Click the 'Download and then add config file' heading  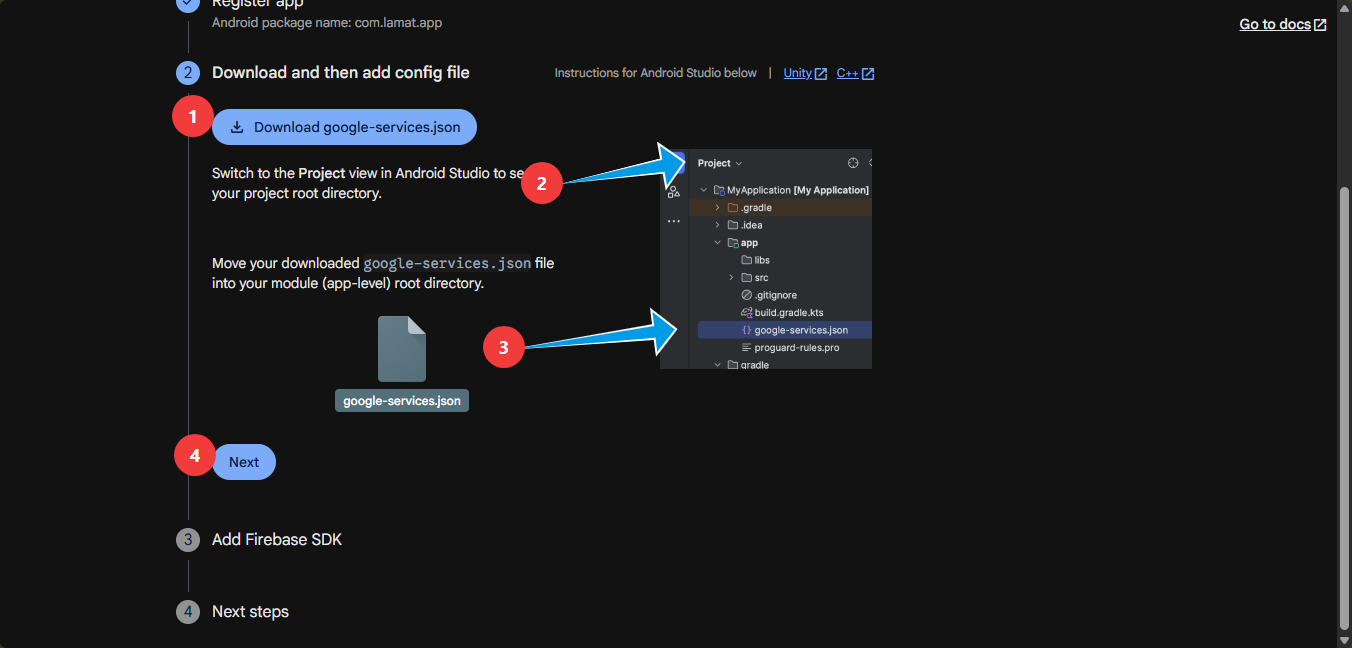tap(341, 72)
